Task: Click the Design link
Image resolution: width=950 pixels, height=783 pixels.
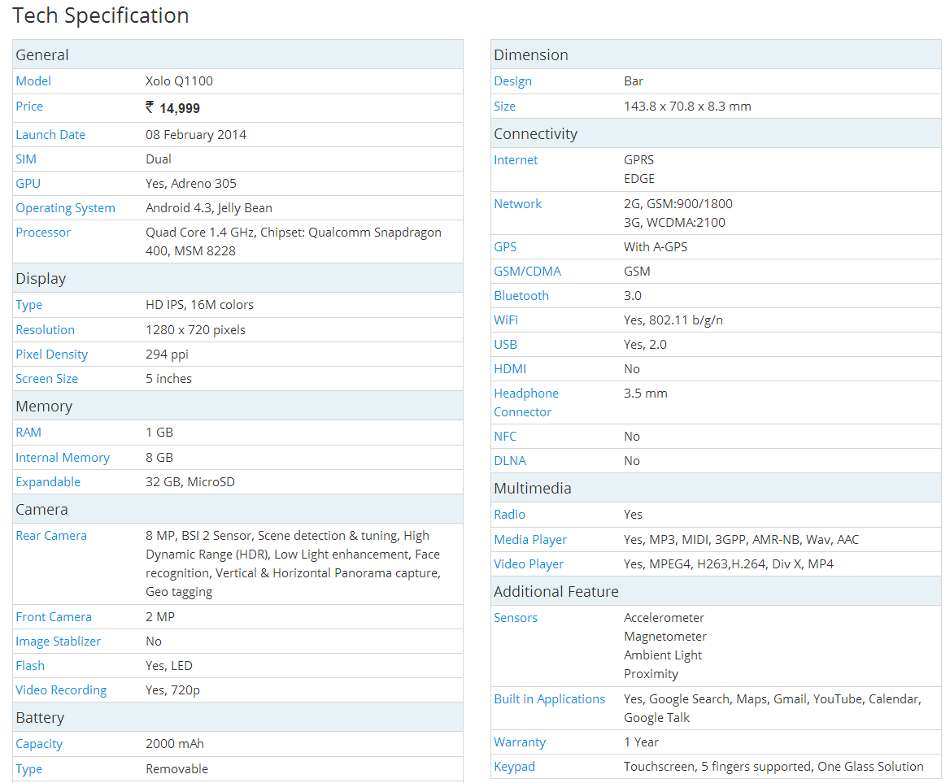Action: tap(513, 81)
